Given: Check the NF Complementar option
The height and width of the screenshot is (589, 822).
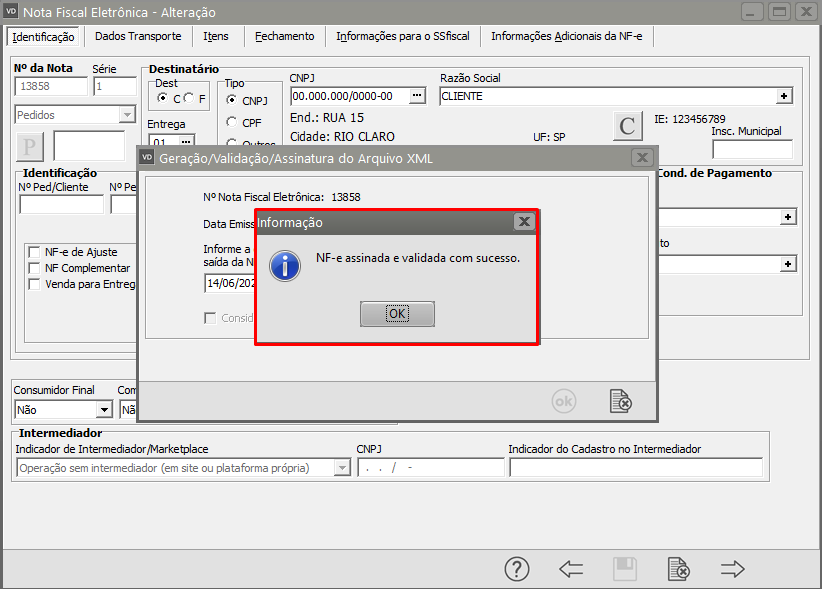Looking at the screenshot, I should pos(36,268).
